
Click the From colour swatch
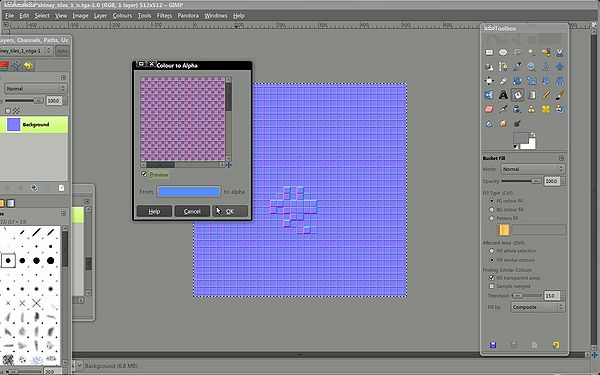click(188, 192)
